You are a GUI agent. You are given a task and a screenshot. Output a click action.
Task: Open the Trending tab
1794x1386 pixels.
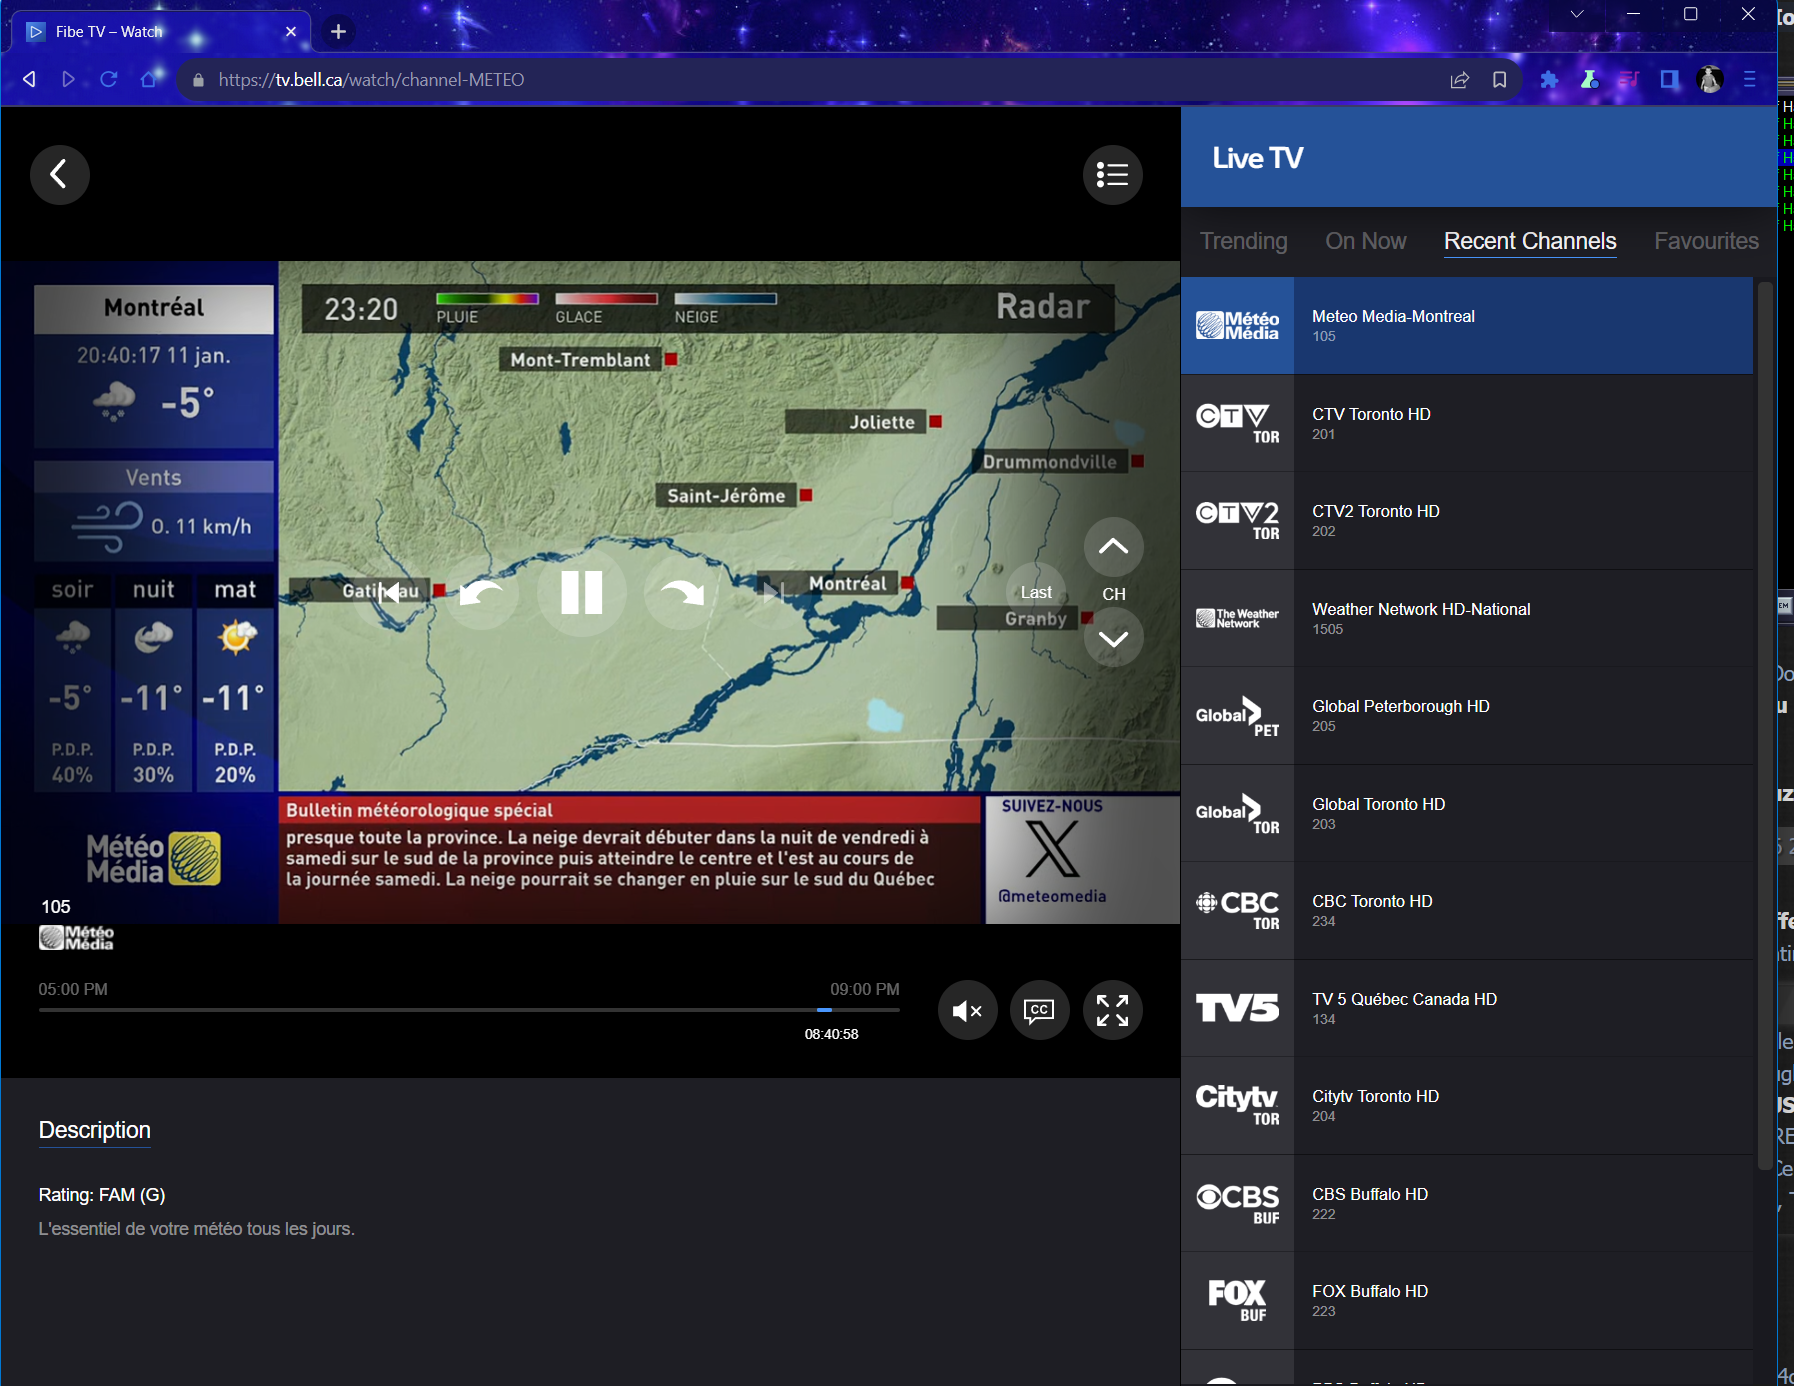click(x=1243, y=241)
